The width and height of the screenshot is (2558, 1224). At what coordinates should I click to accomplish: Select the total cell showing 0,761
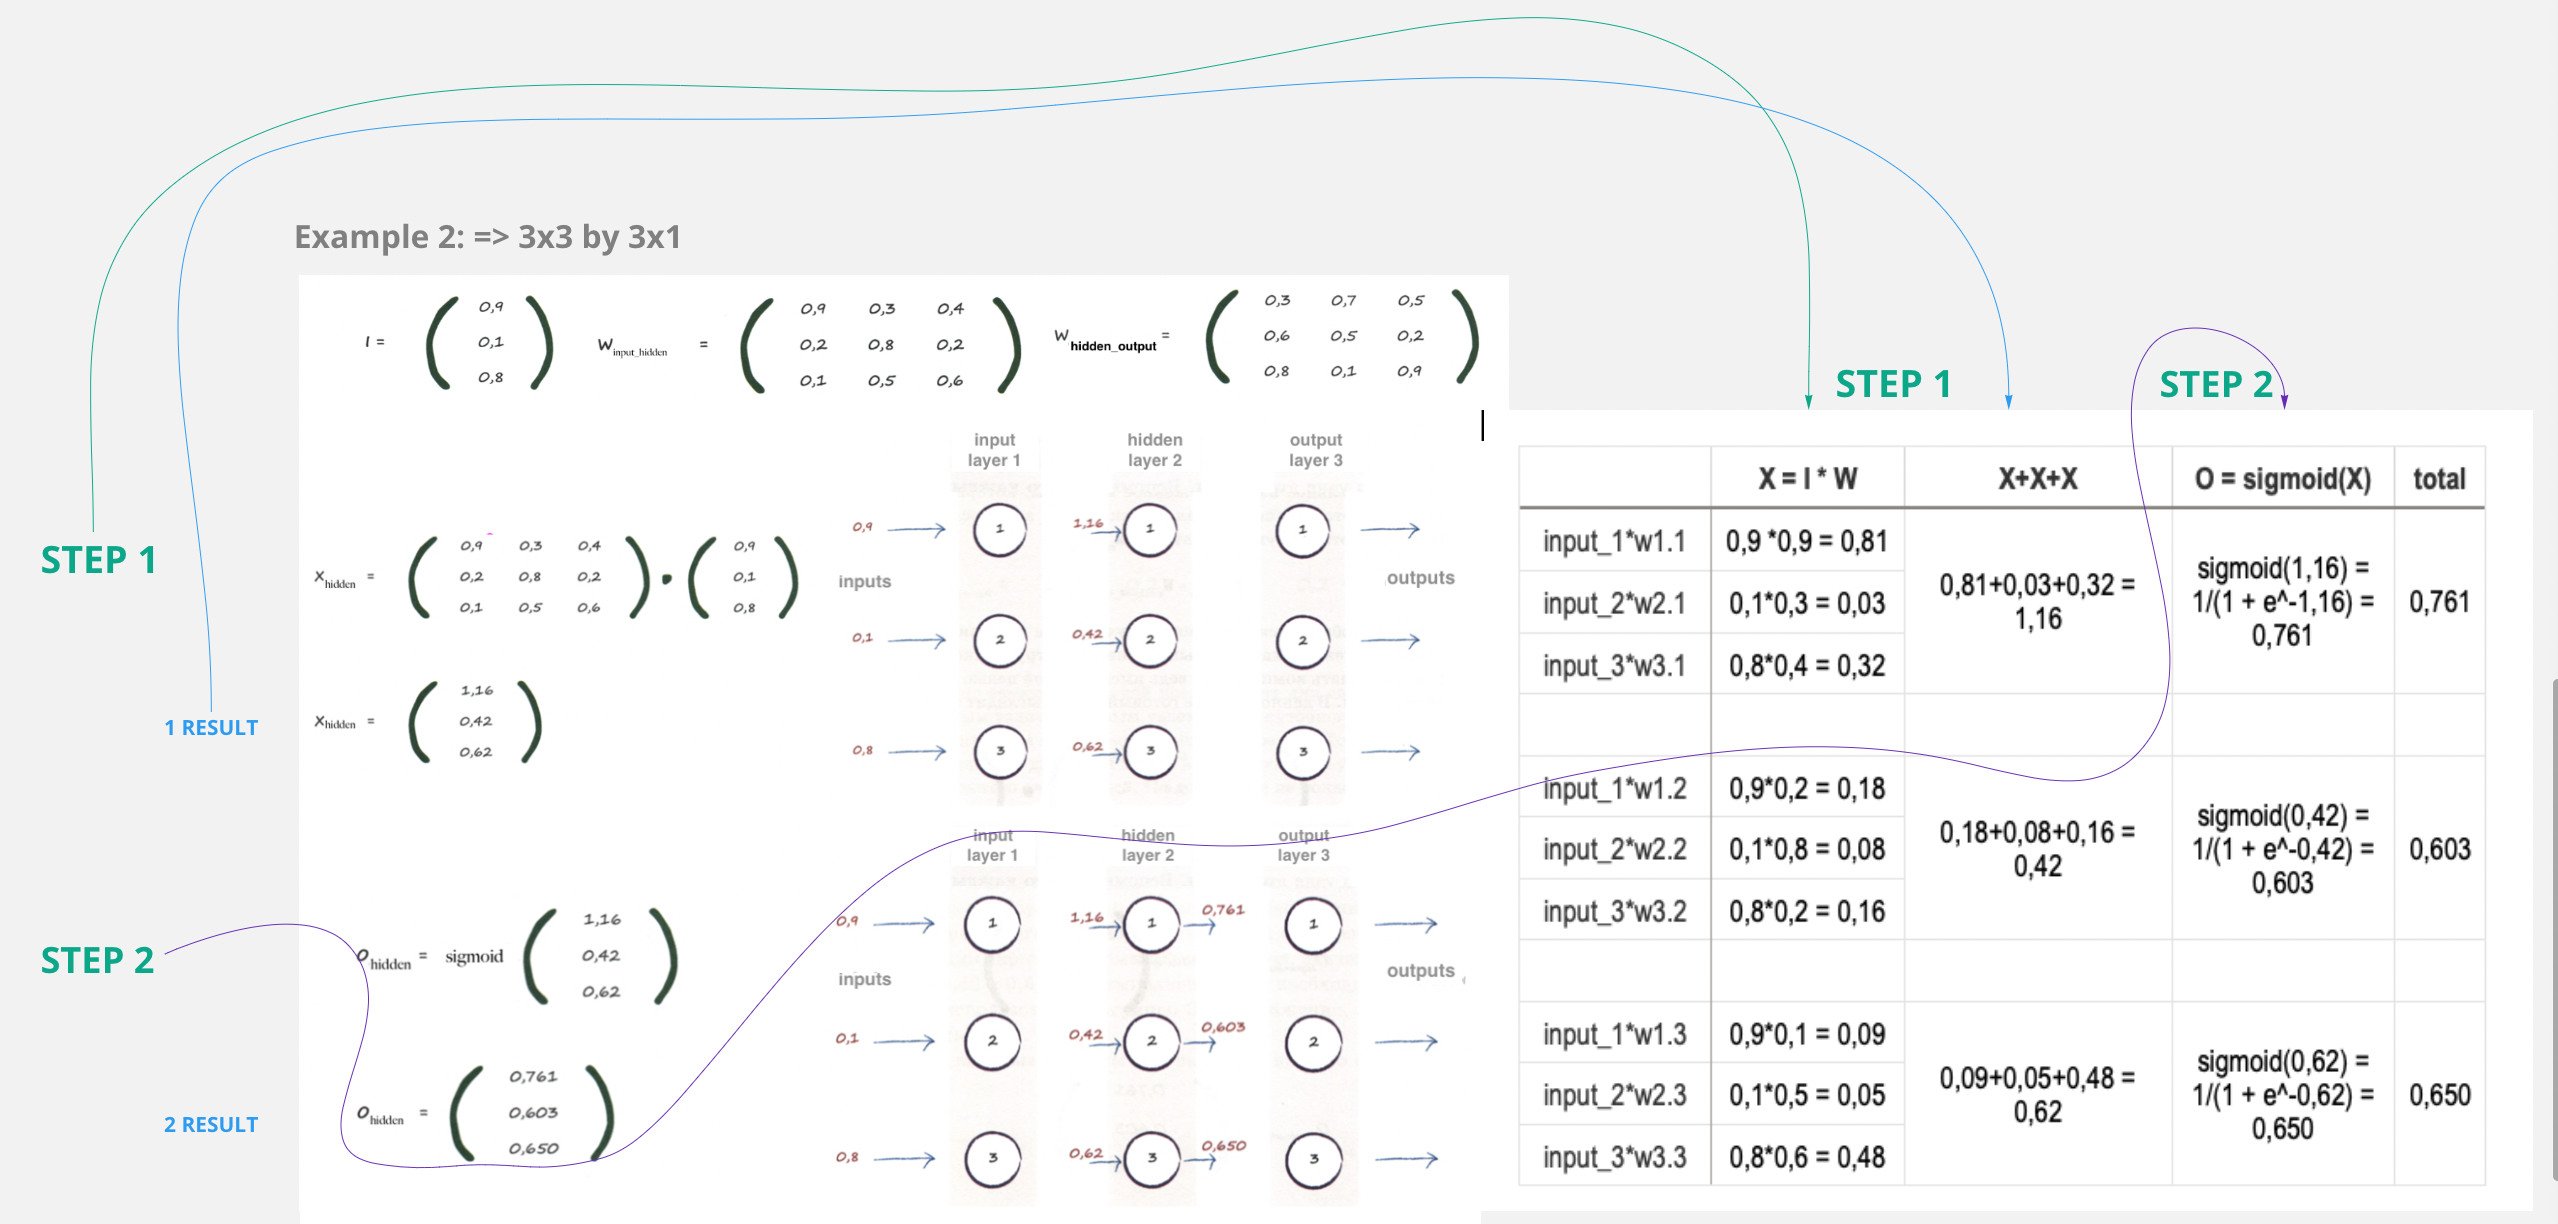tap(2438, 602)
